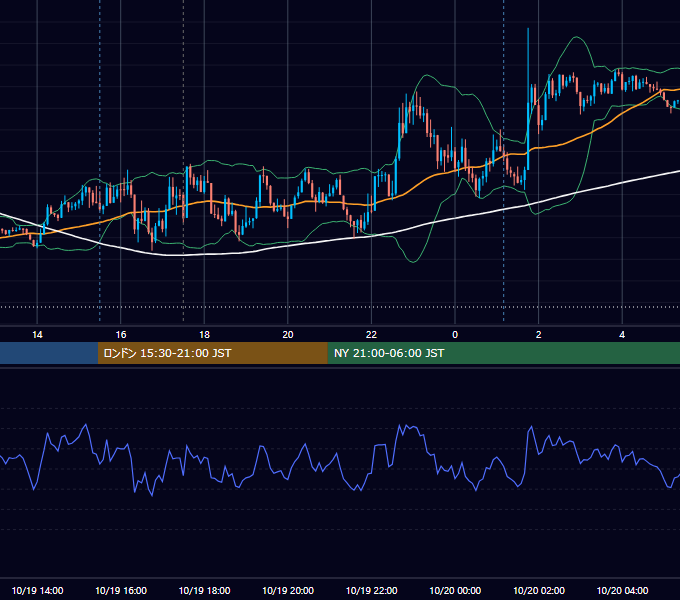The image size is (680, 600).
Task: Click the 10/19 20:00 timestamp label
Action: click(x=288, y=590)
